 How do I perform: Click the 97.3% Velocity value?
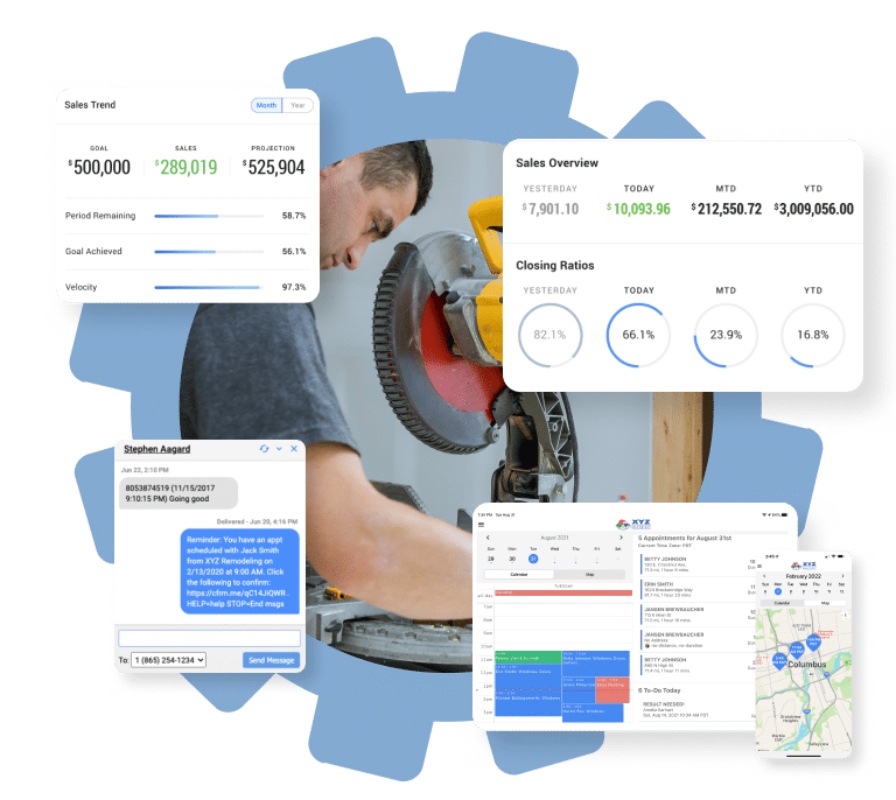(x=294, y=287)
